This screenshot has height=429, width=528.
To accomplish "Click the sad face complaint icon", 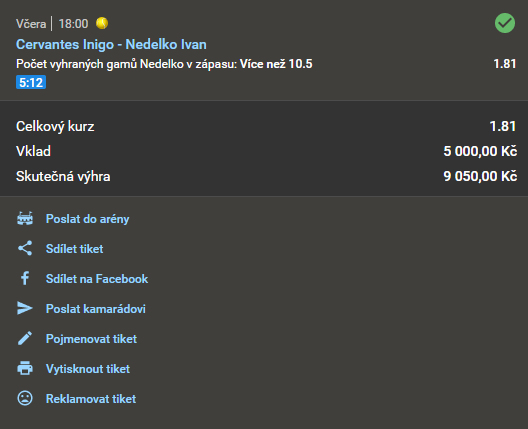I will click(x=25, y=398).
